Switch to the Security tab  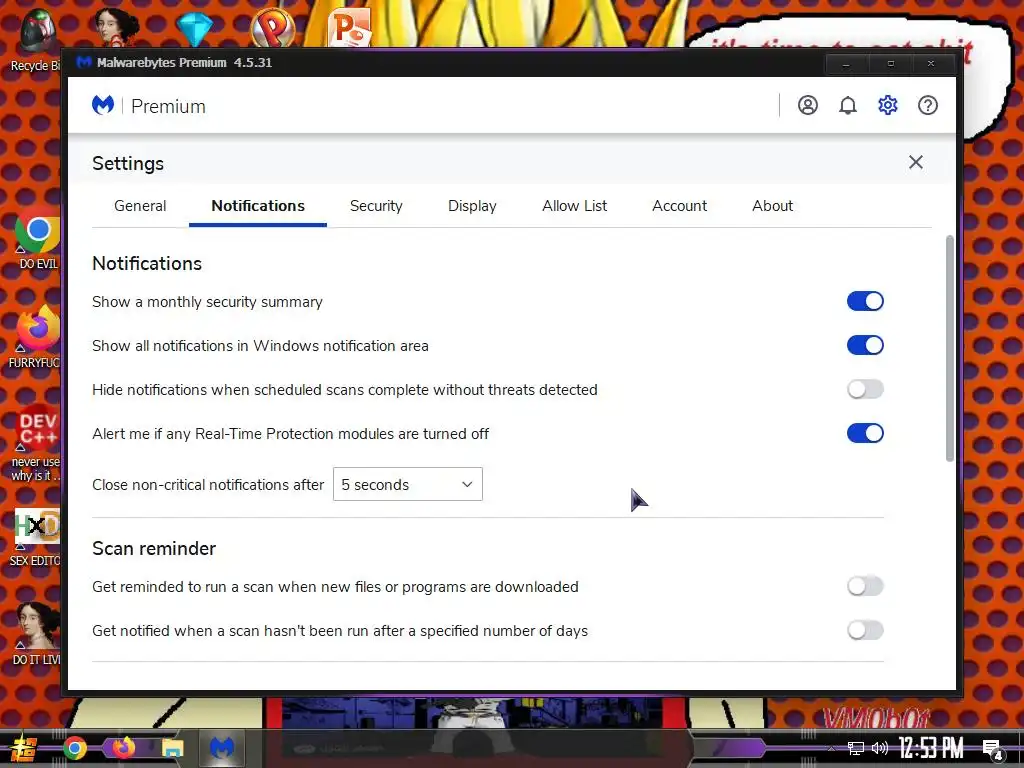click(x=376, y=206)
